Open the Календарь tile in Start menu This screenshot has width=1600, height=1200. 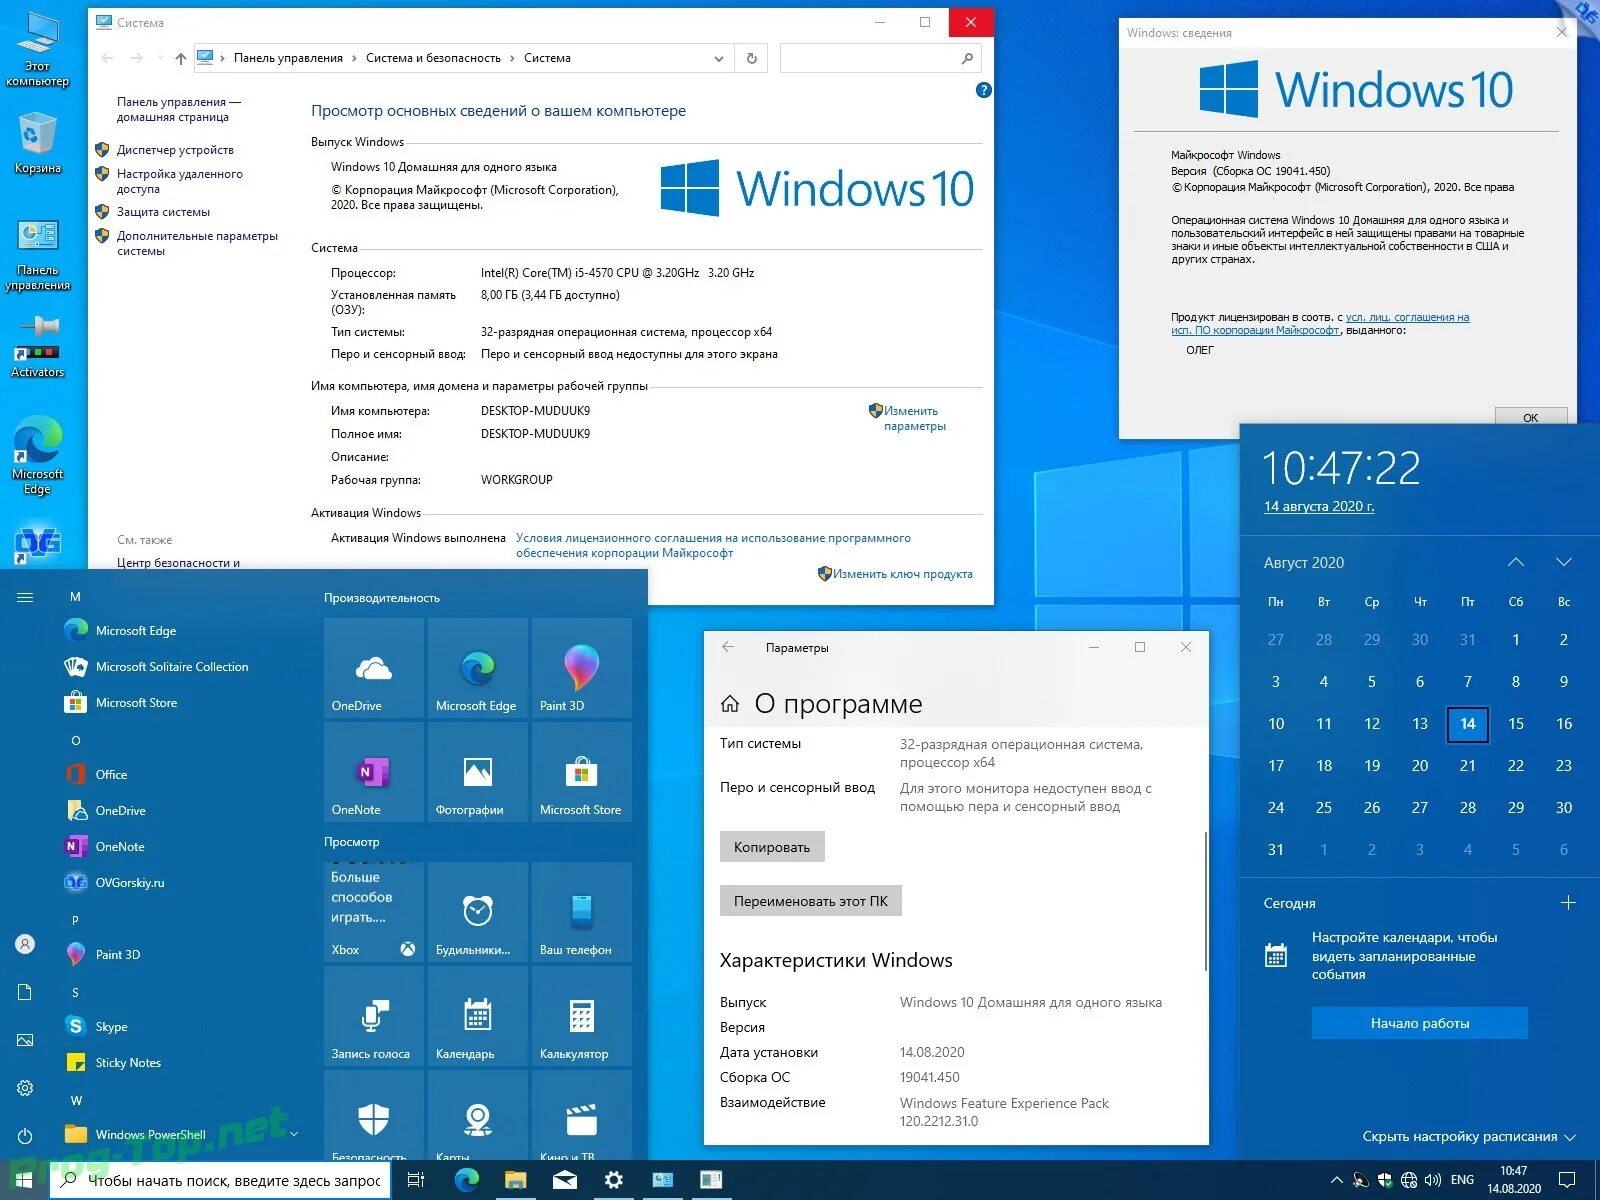(478, 1016)
